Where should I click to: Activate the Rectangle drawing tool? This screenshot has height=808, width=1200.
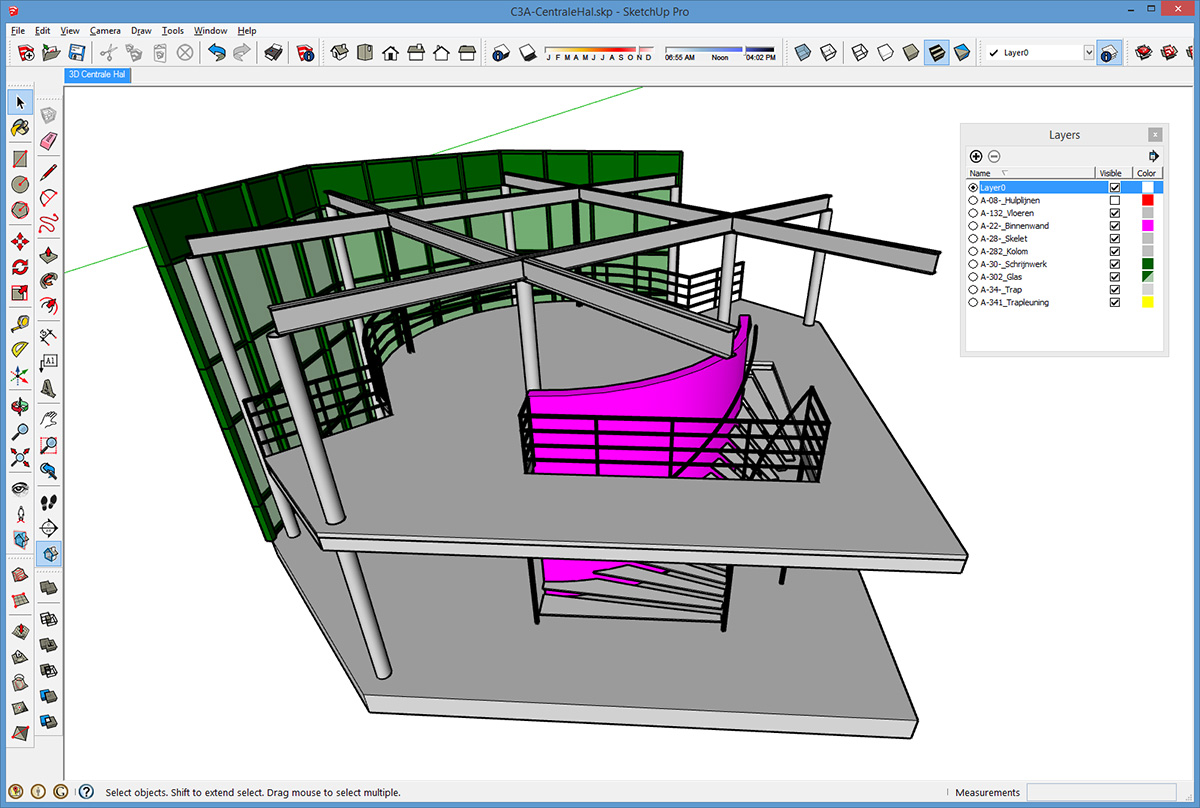[20, 158]
